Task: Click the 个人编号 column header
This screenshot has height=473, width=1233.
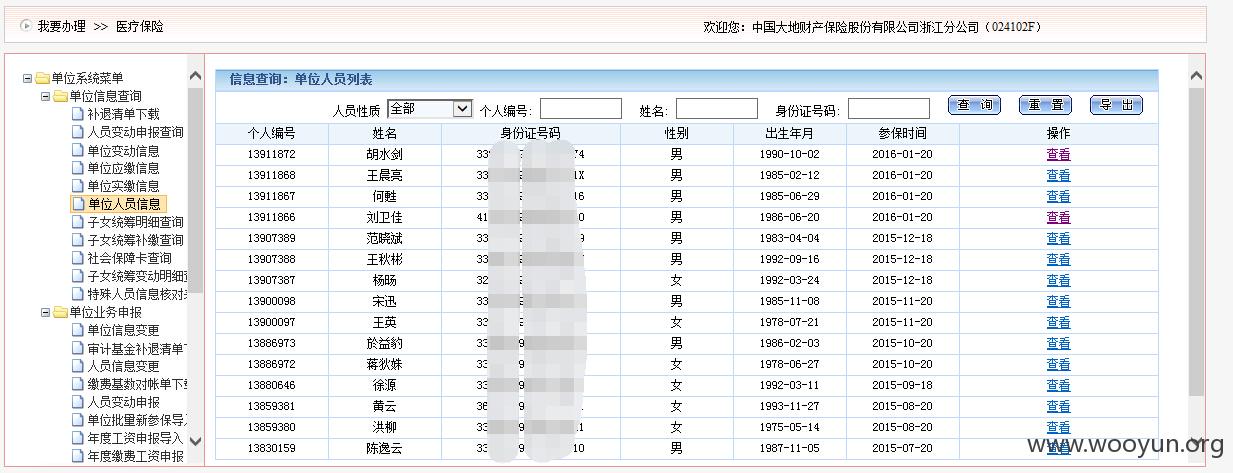Action: (272, 133)
